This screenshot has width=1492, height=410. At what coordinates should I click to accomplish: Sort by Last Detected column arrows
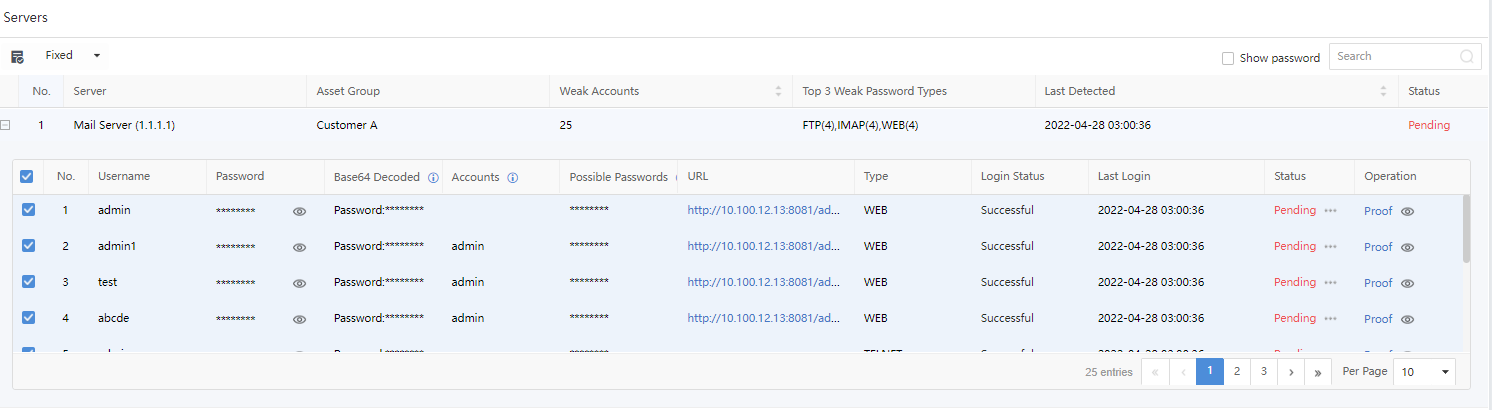[x=1384, y=91]
